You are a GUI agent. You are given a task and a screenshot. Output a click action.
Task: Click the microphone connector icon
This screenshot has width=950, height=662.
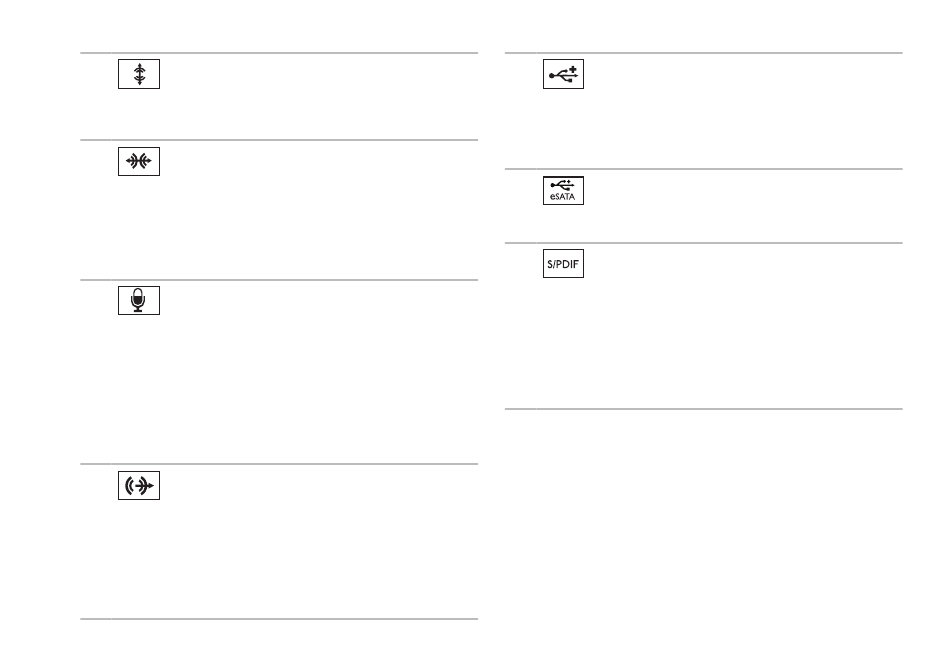[139, 300]
